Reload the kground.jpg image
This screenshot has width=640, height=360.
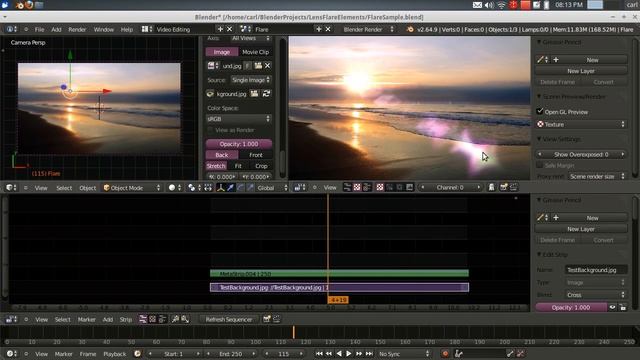tap(266, 93)
